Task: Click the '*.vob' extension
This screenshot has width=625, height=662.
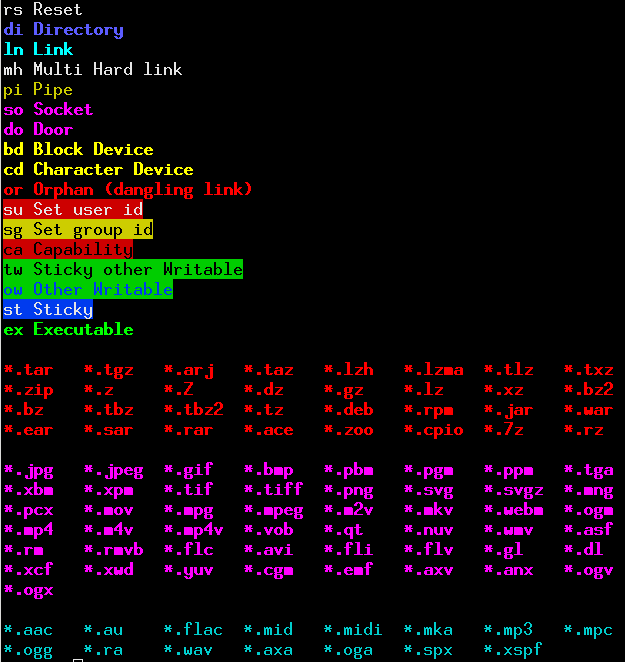Action: (269, 530)
